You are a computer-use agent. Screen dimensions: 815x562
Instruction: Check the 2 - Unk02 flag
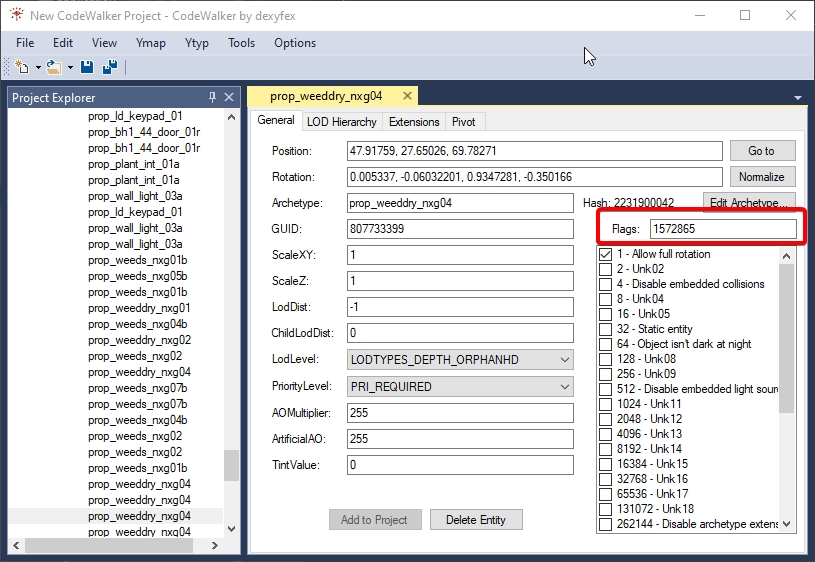[605, 269]
